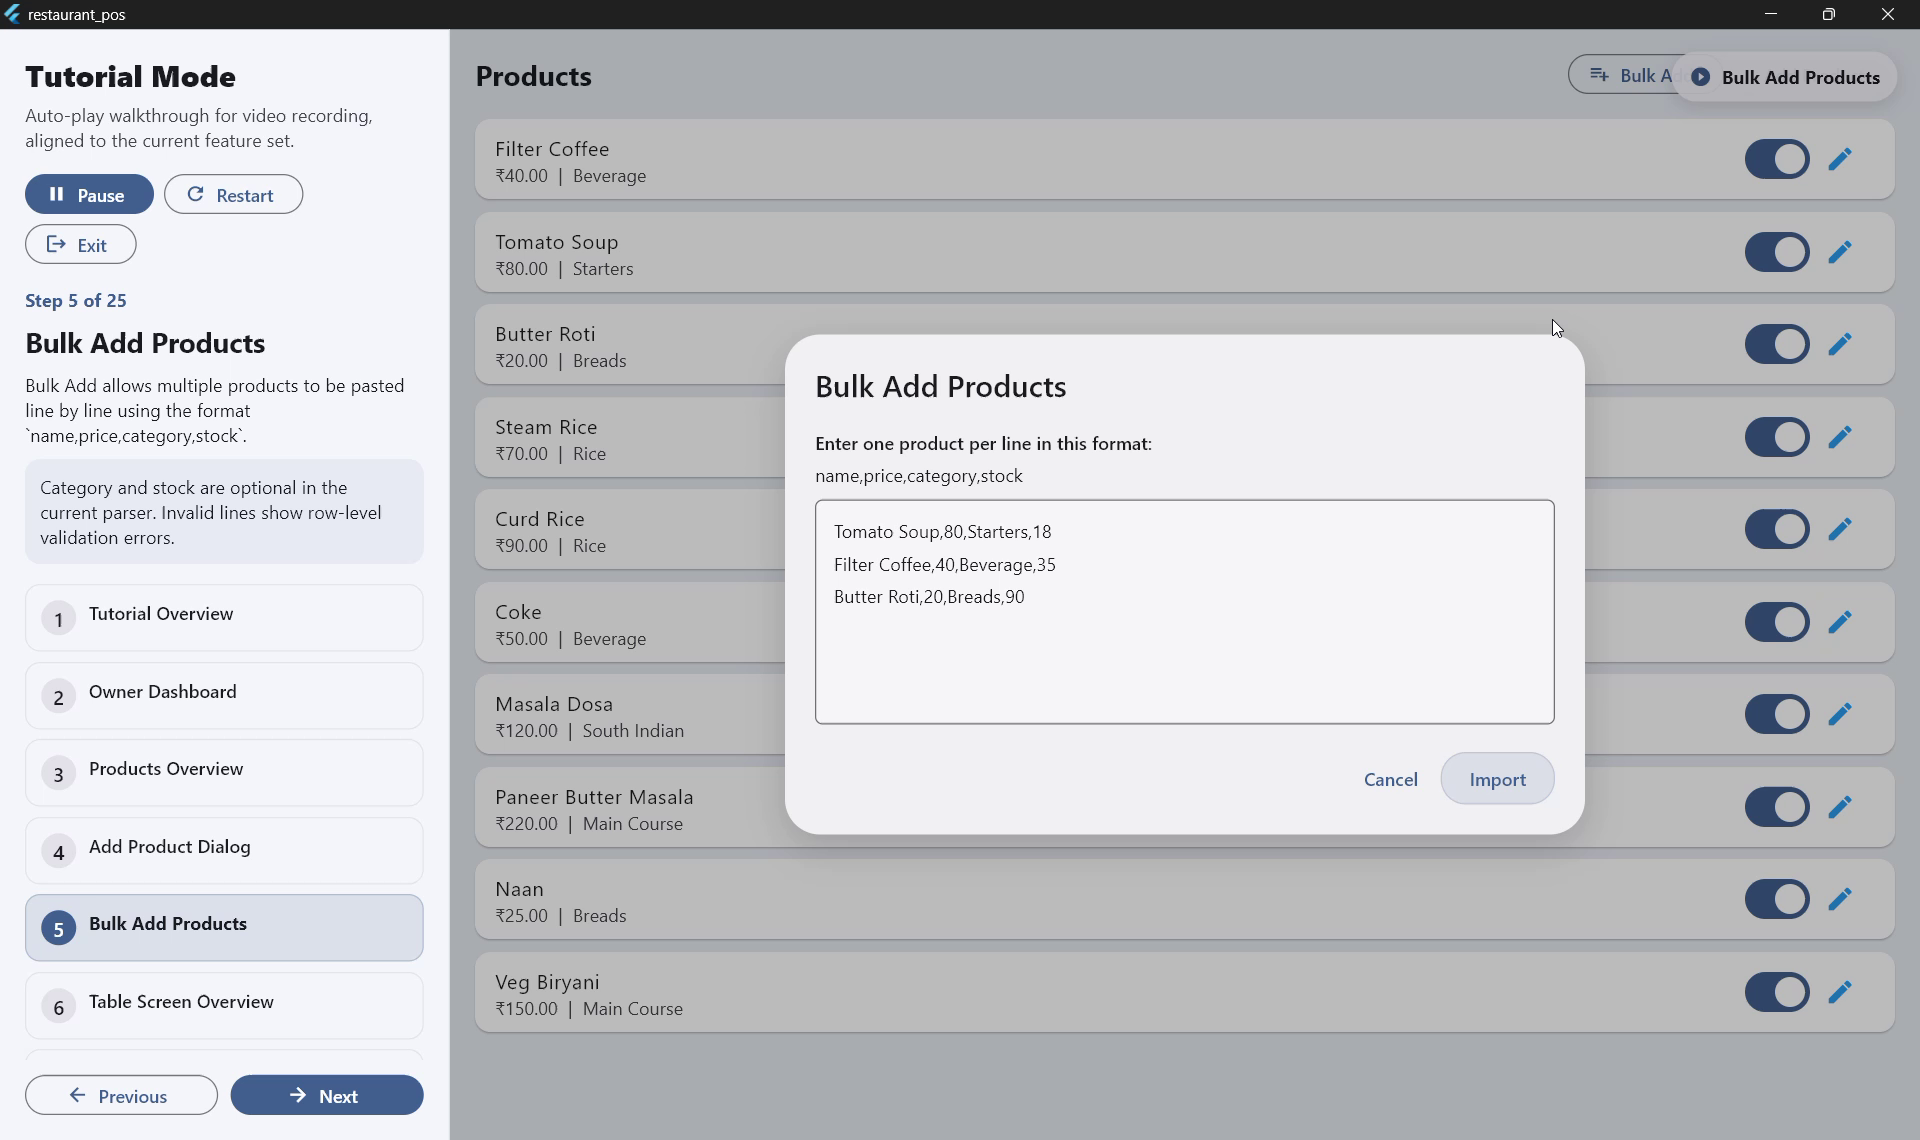Edit the Filter Coffee product
1920x1140 pixels.
1841,159
